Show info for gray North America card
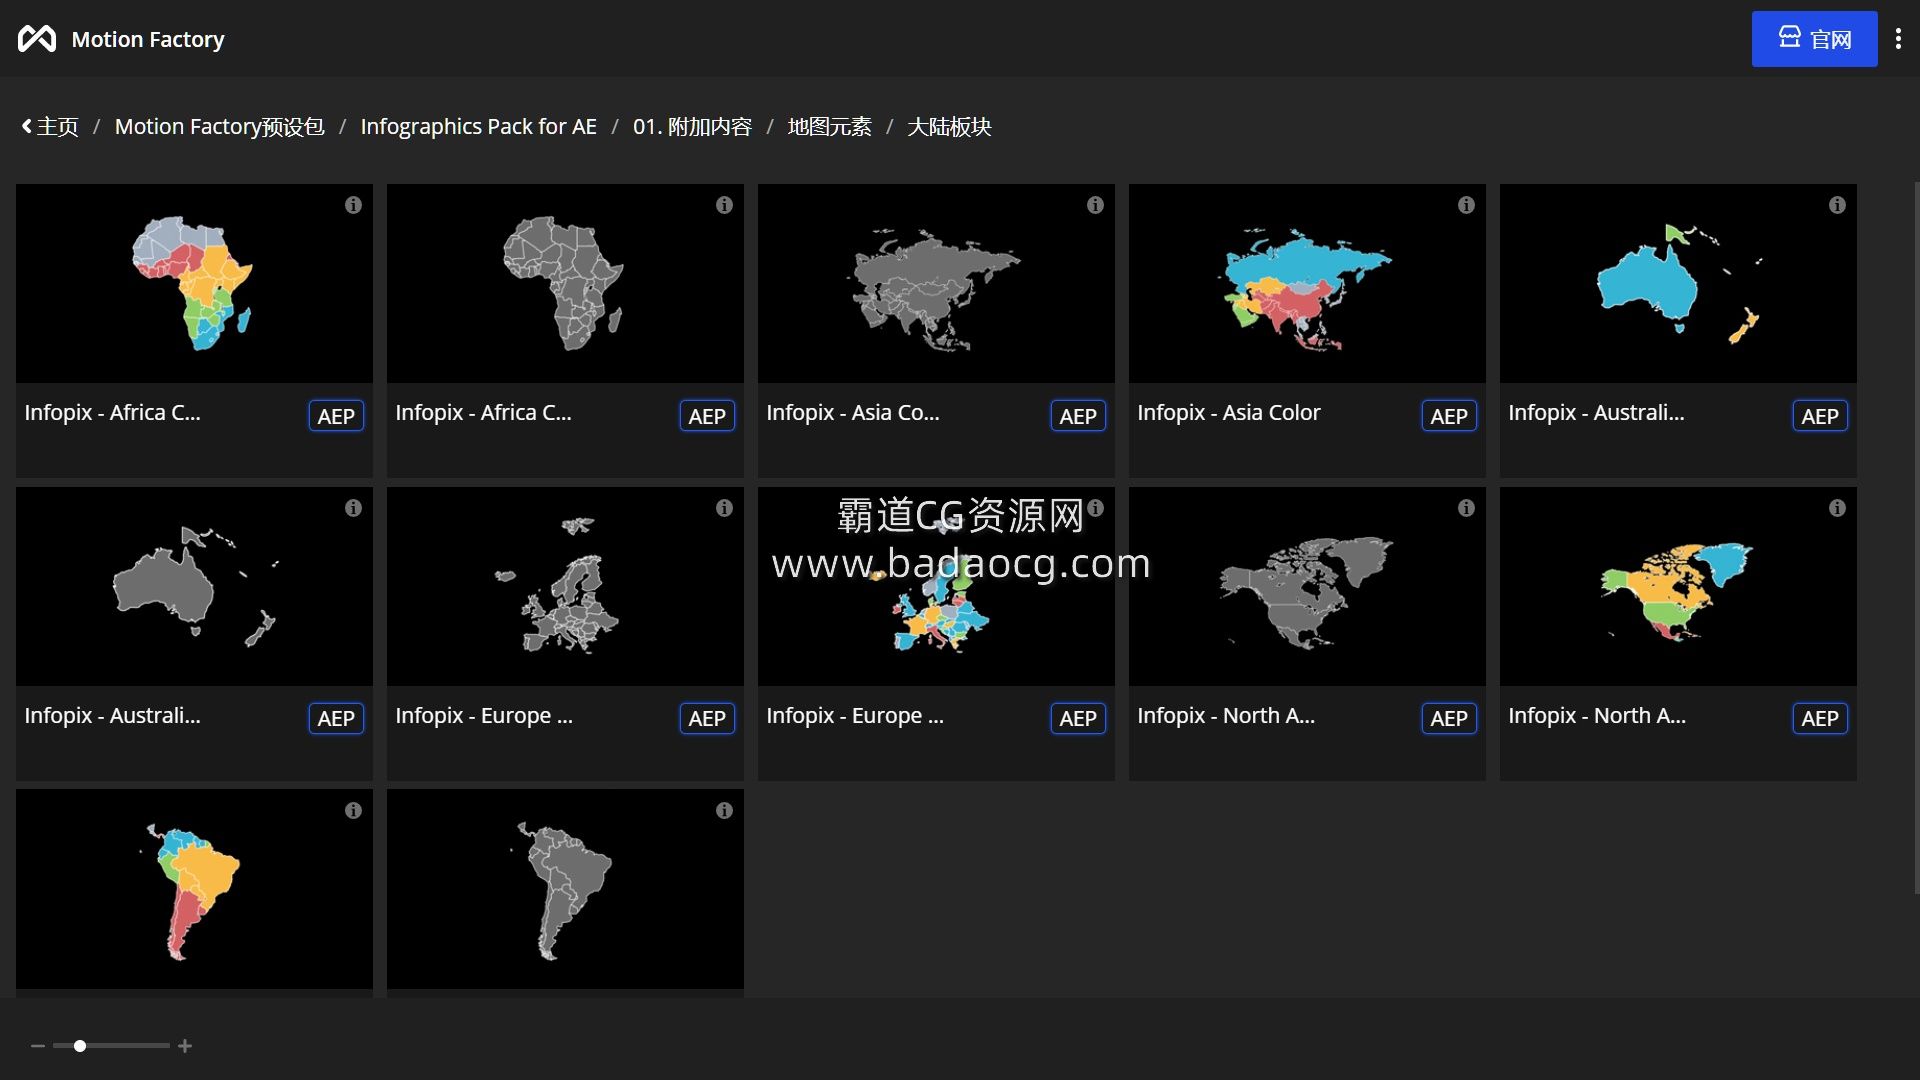Screen dimensions: 1920x1080 [1466, 508]
